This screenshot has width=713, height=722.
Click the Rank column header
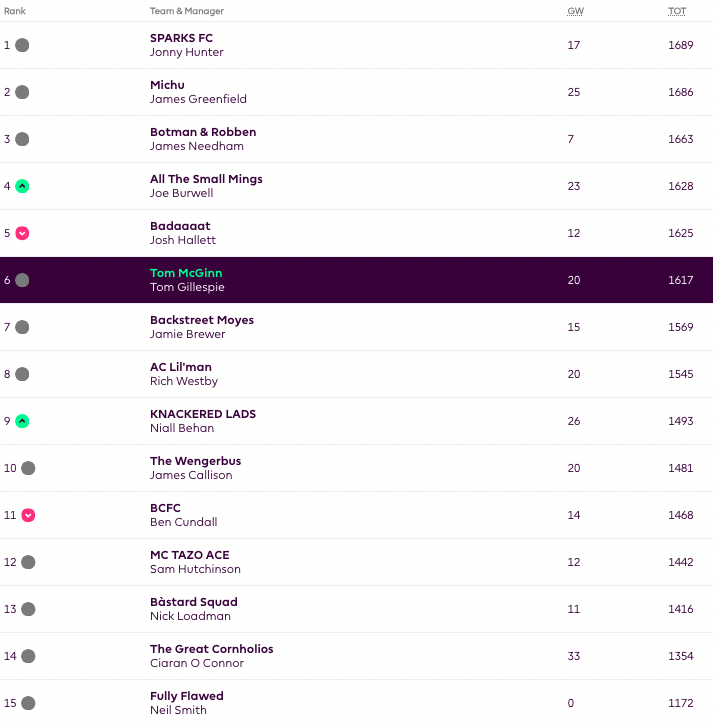click(15, 11)
